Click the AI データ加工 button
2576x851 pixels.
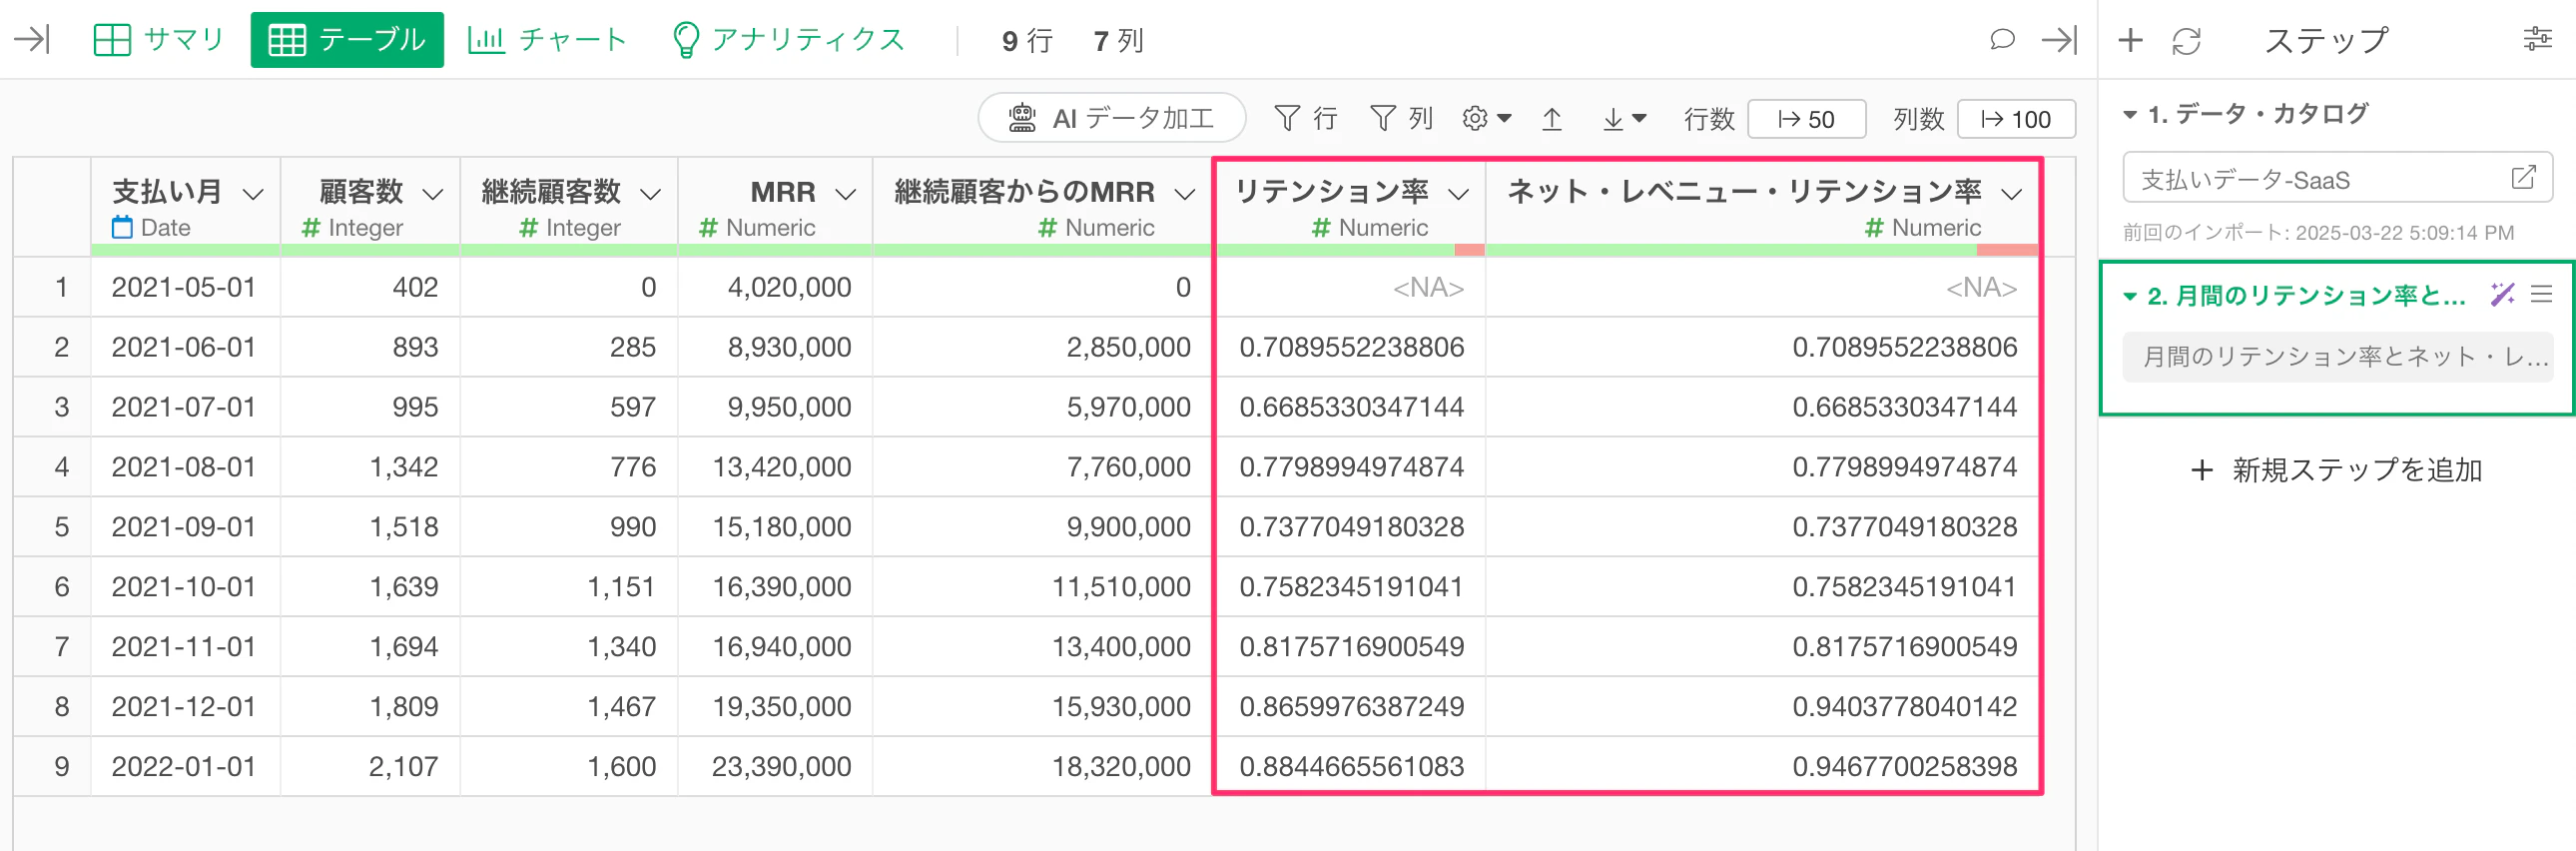(1111, 119)
